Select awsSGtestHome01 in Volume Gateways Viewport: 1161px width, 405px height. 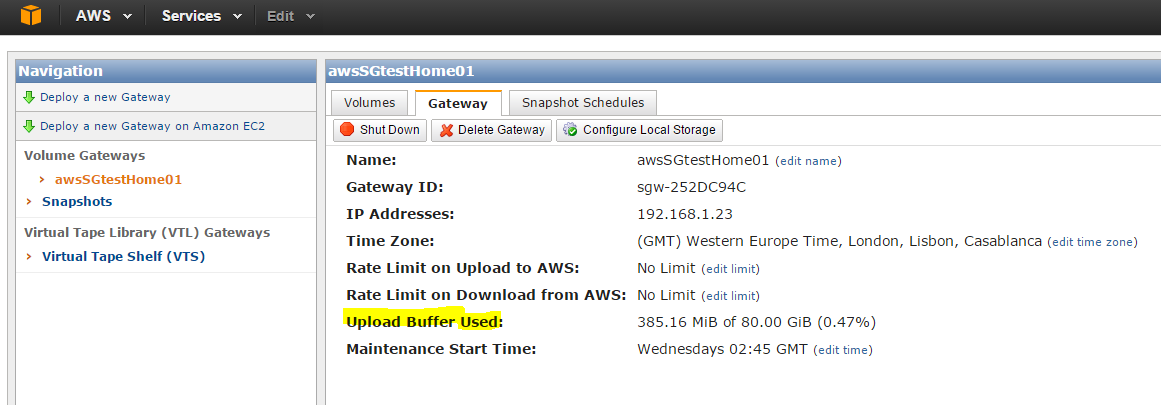[x=118, y=179]
